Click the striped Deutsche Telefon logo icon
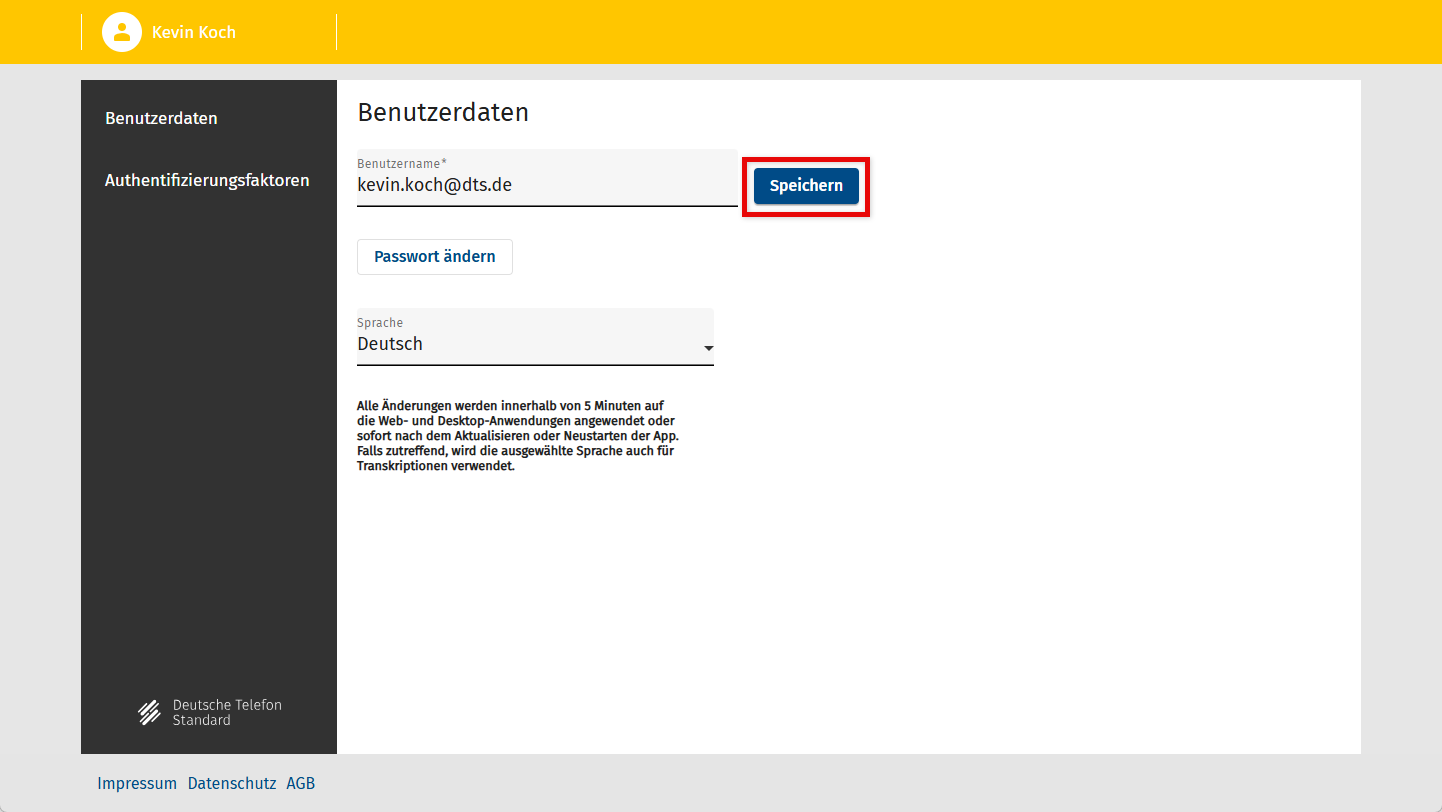The width and height of the screenshot is (1442, 812). tap(149, 712)
